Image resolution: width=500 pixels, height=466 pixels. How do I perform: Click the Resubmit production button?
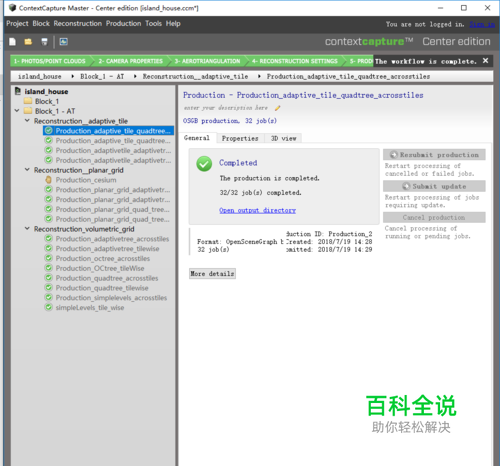pos(434,155)
